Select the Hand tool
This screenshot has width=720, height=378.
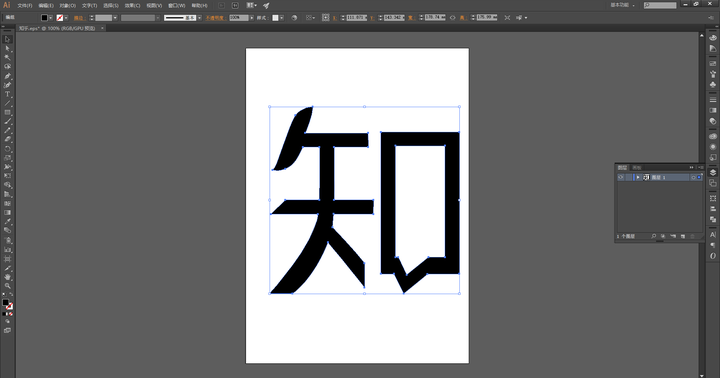pos(7,277)
